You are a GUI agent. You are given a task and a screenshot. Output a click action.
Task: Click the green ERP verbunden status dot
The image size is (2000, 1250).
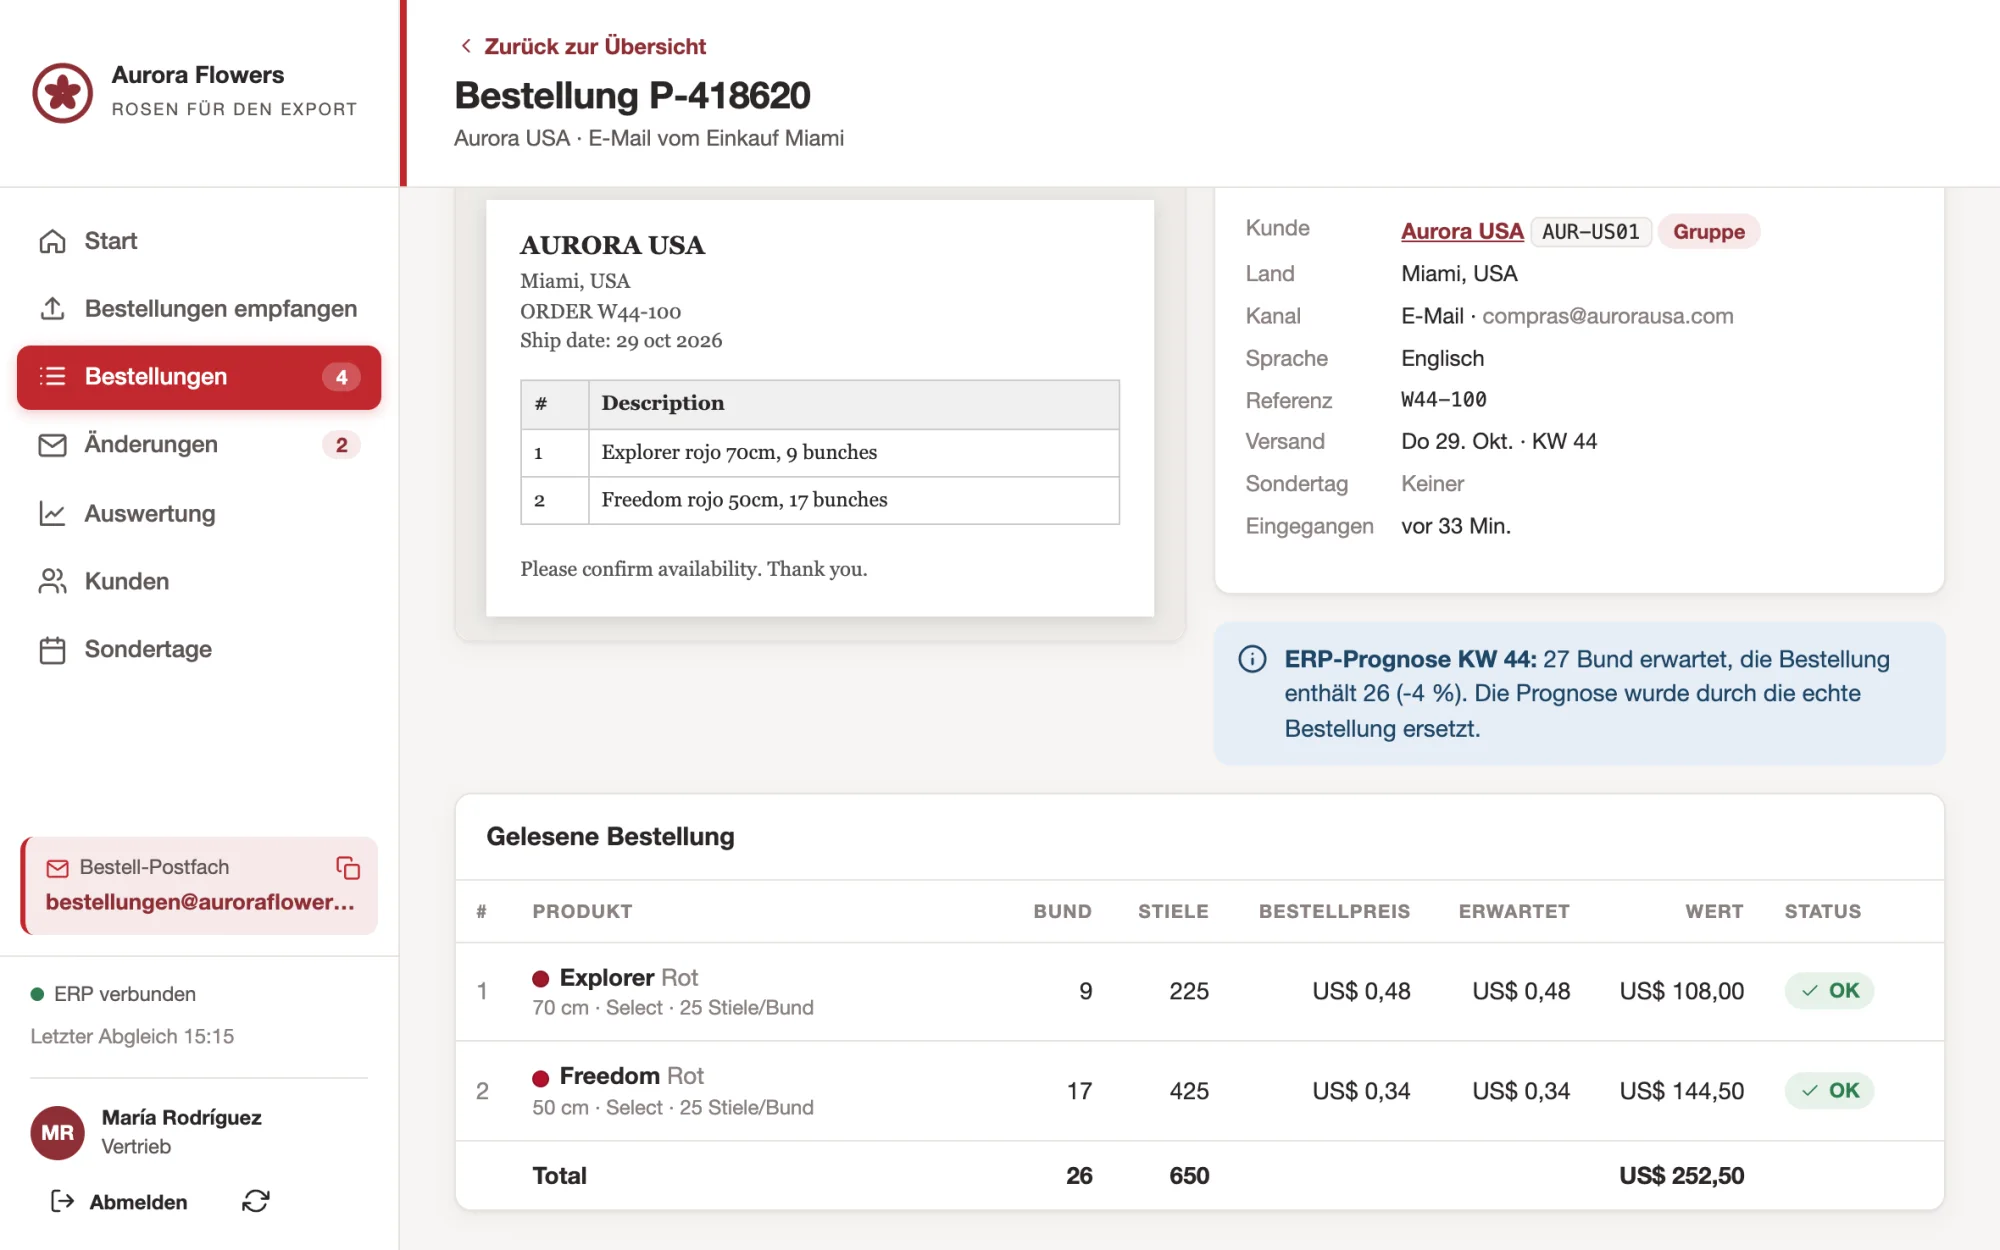tap(37, 994)
